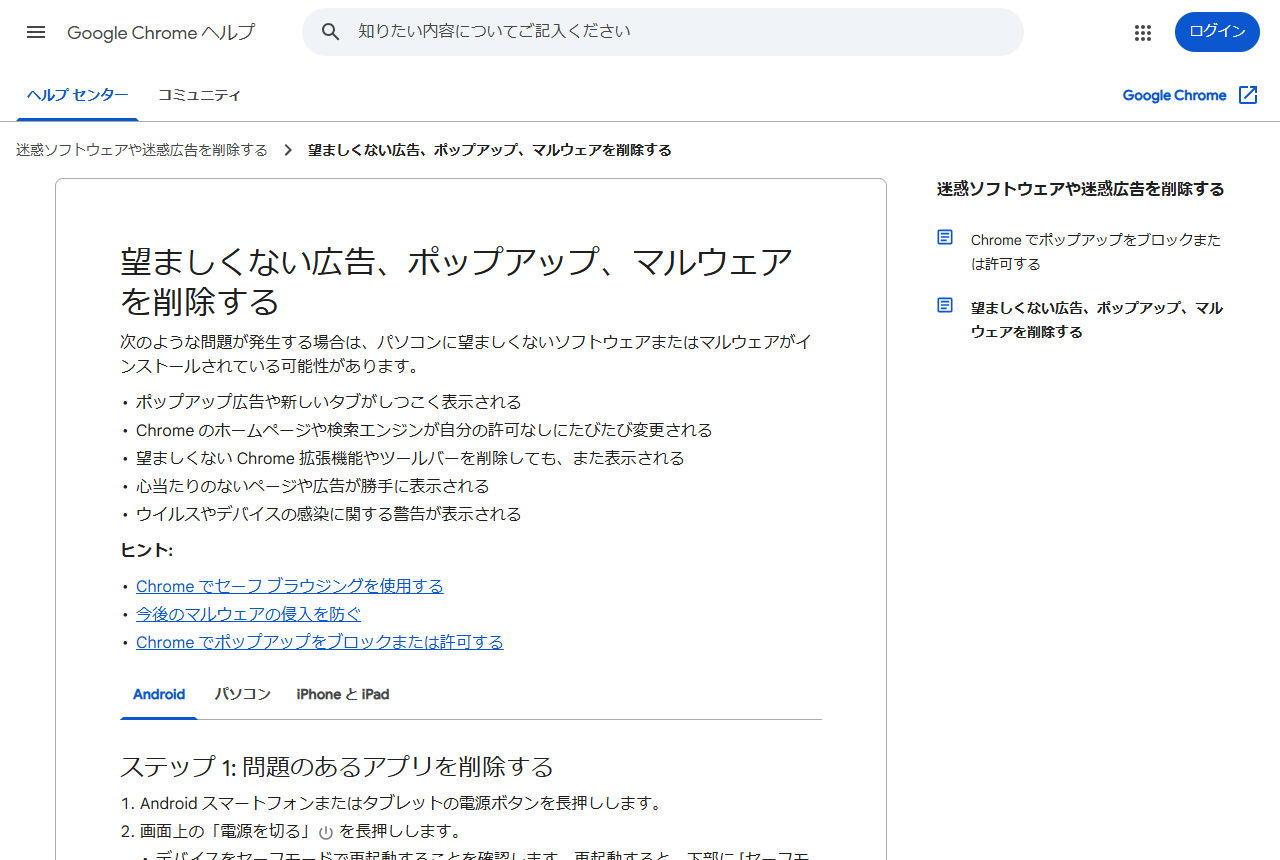1280x860 pixels.
Task: Click external link icon beside Google Chrome
Action: pyautogui.click(x=1248, y=95)
